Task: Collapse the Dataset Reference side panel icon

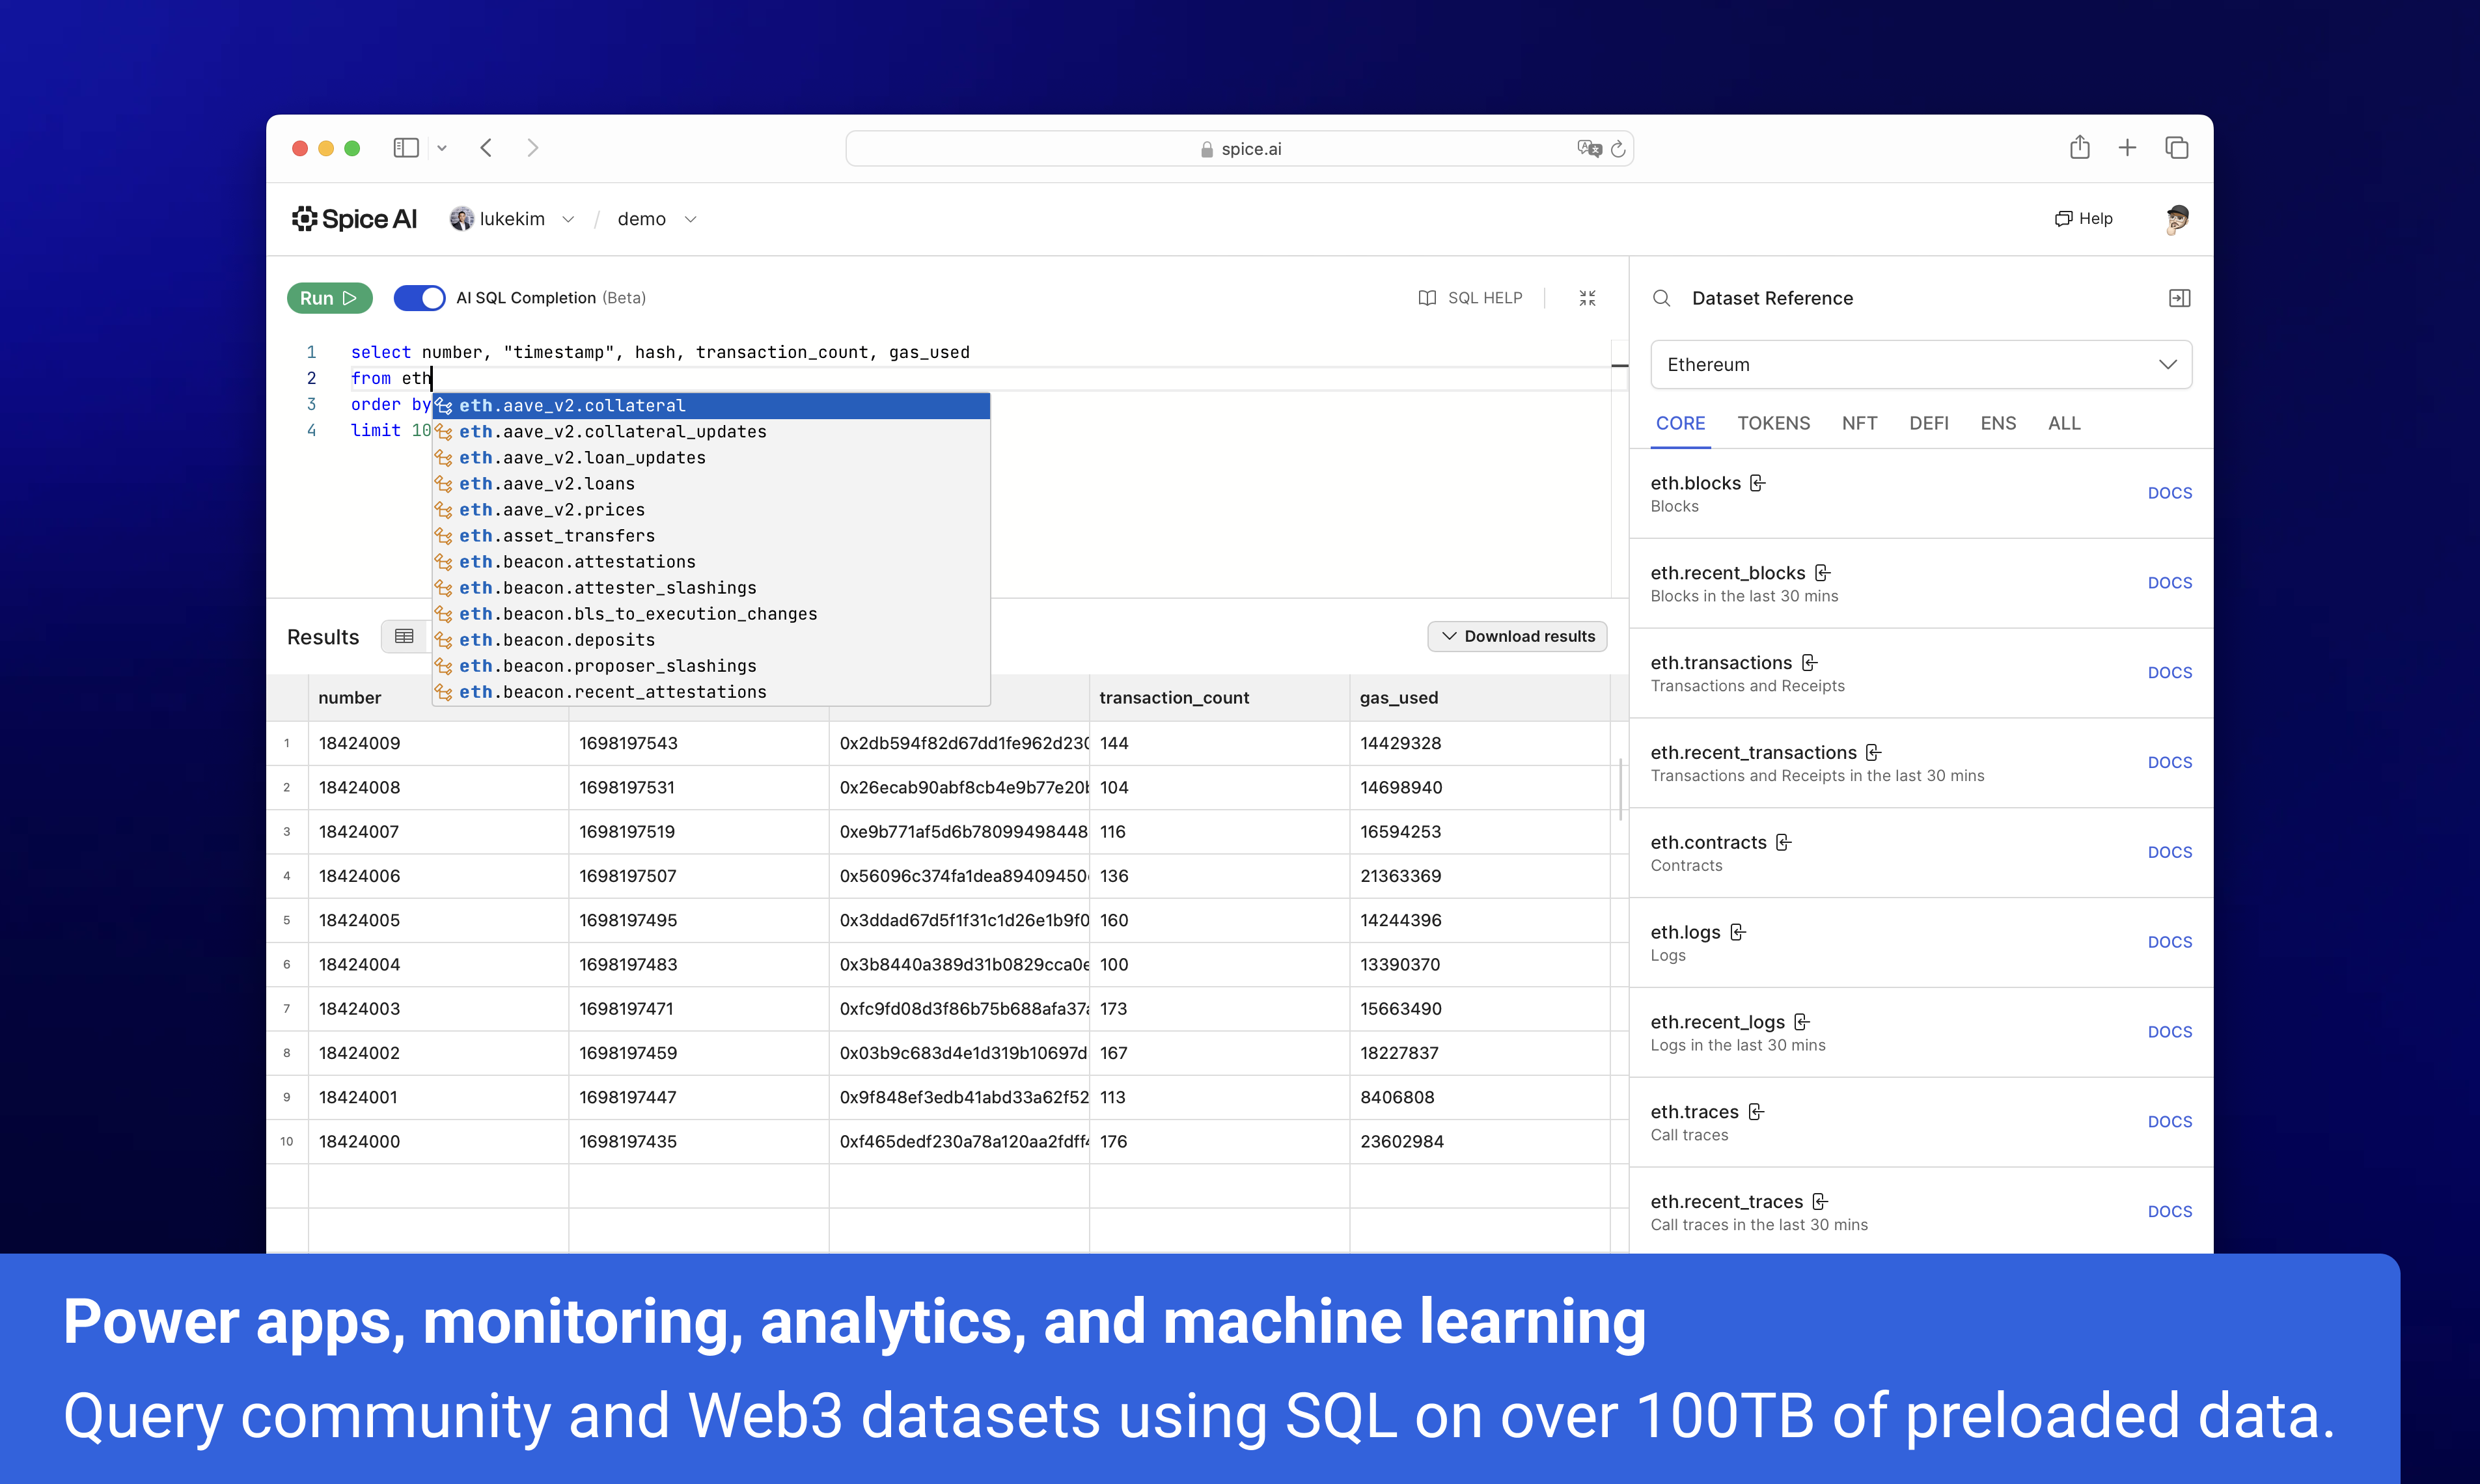Action: [x=2179, y=298]
